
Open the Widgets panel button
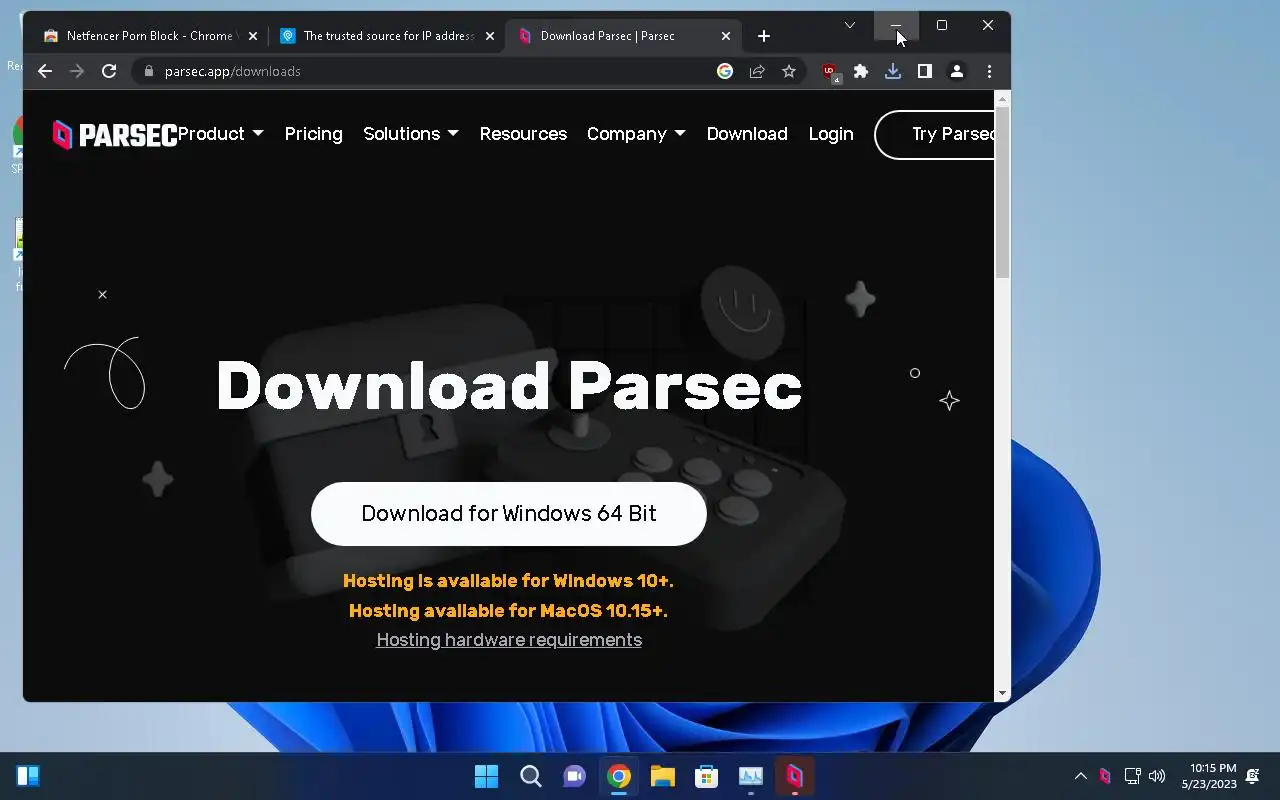[x=28, y=776]
